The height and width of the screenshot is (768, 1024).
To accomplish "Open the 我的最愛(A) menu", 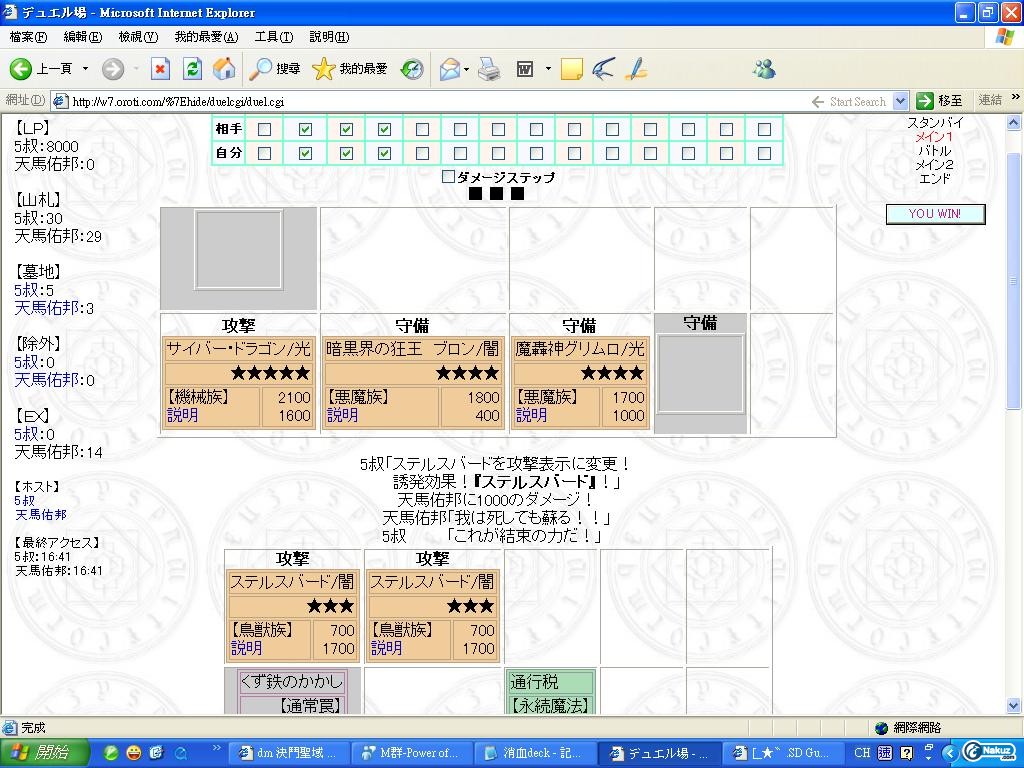I will [206, 37].
